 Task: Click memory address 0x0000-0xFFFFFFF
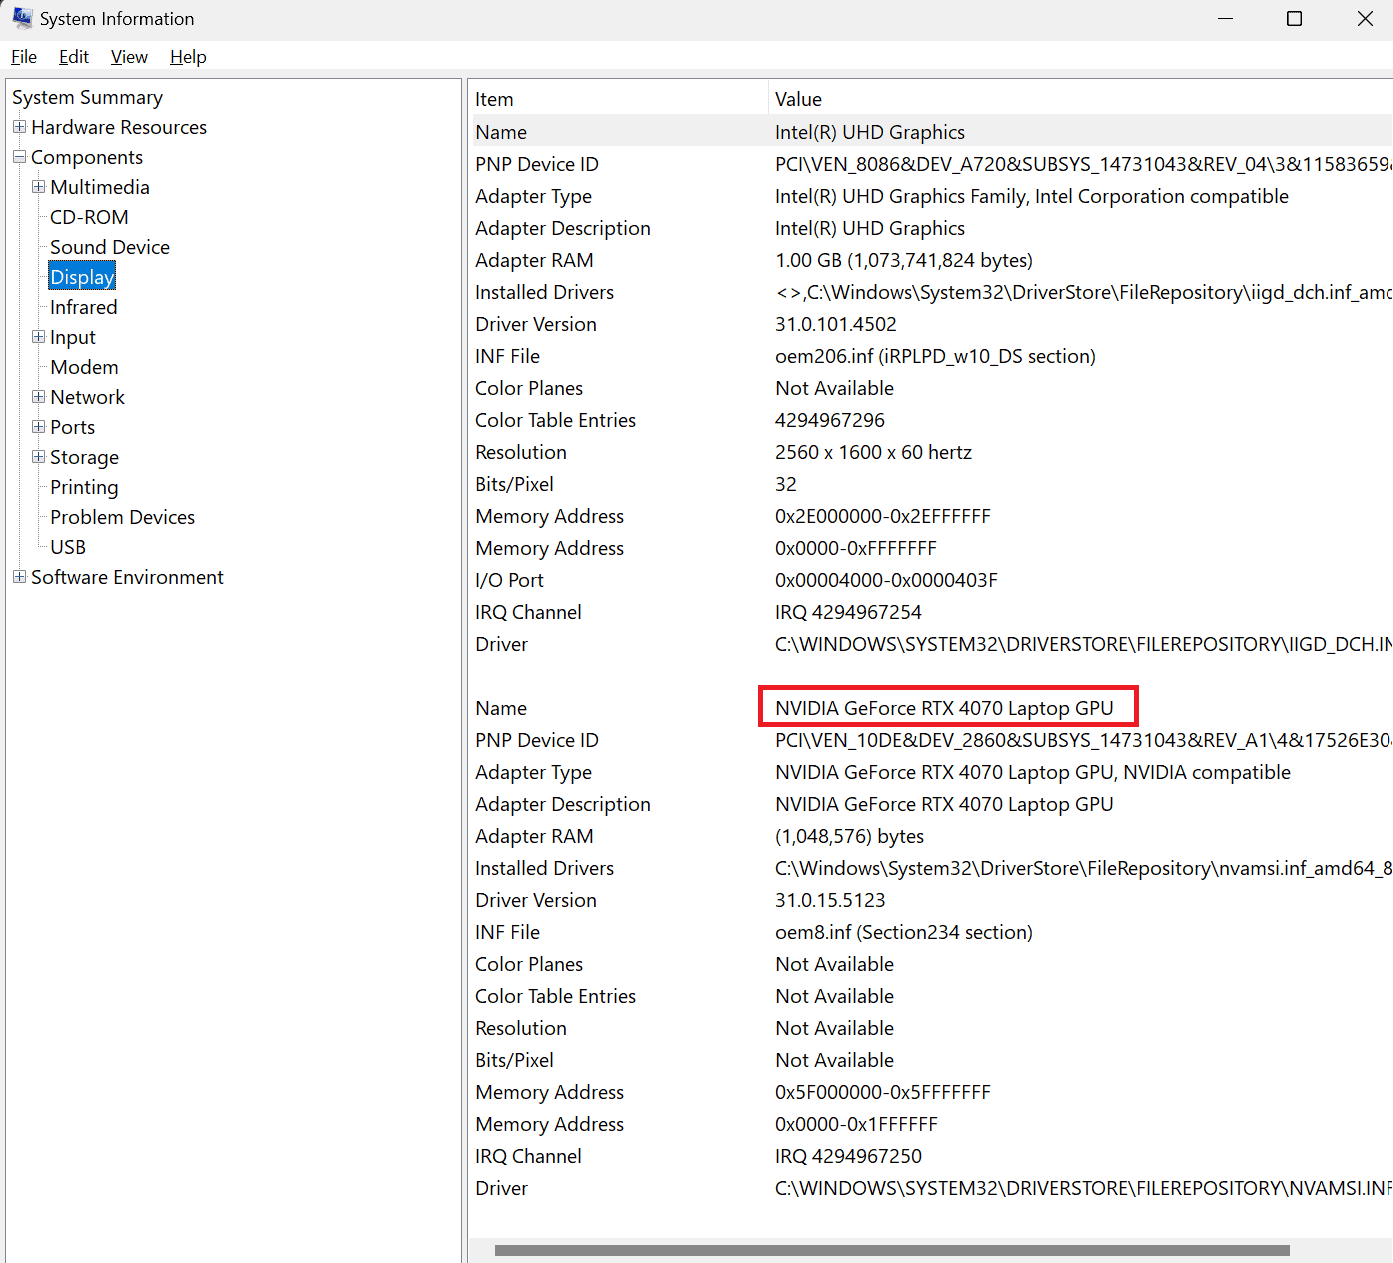click(856, 548)
